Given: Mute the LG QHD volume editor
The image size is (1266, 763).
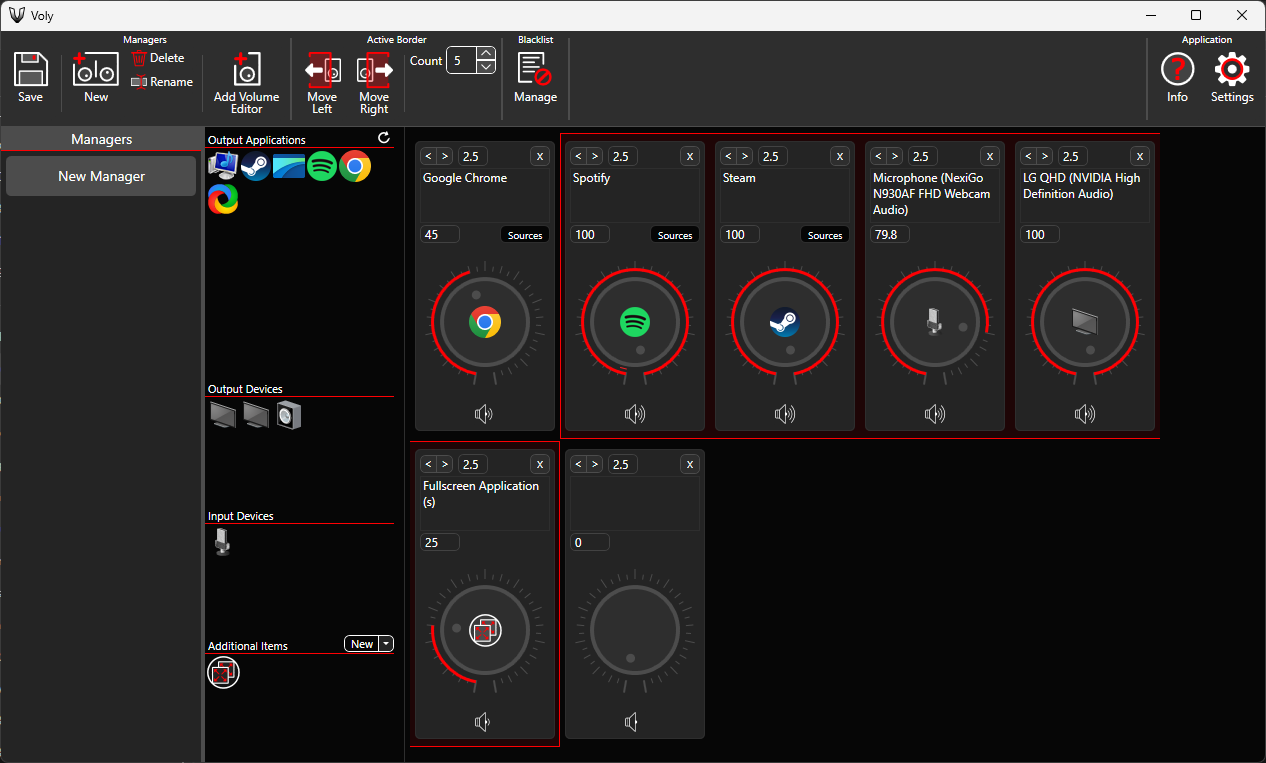Looking at the screenshot, I should (x=1084, y=413).
